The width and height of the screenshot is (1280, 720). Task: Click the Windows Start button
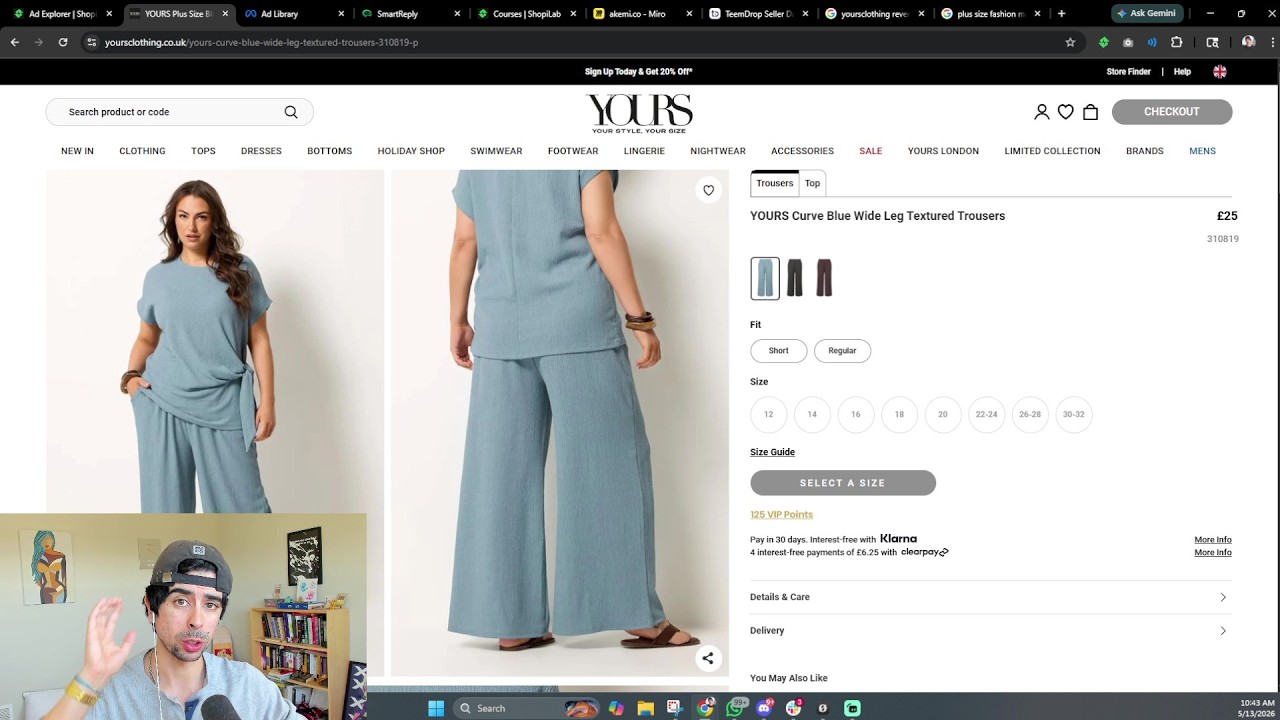click(436, 708)
